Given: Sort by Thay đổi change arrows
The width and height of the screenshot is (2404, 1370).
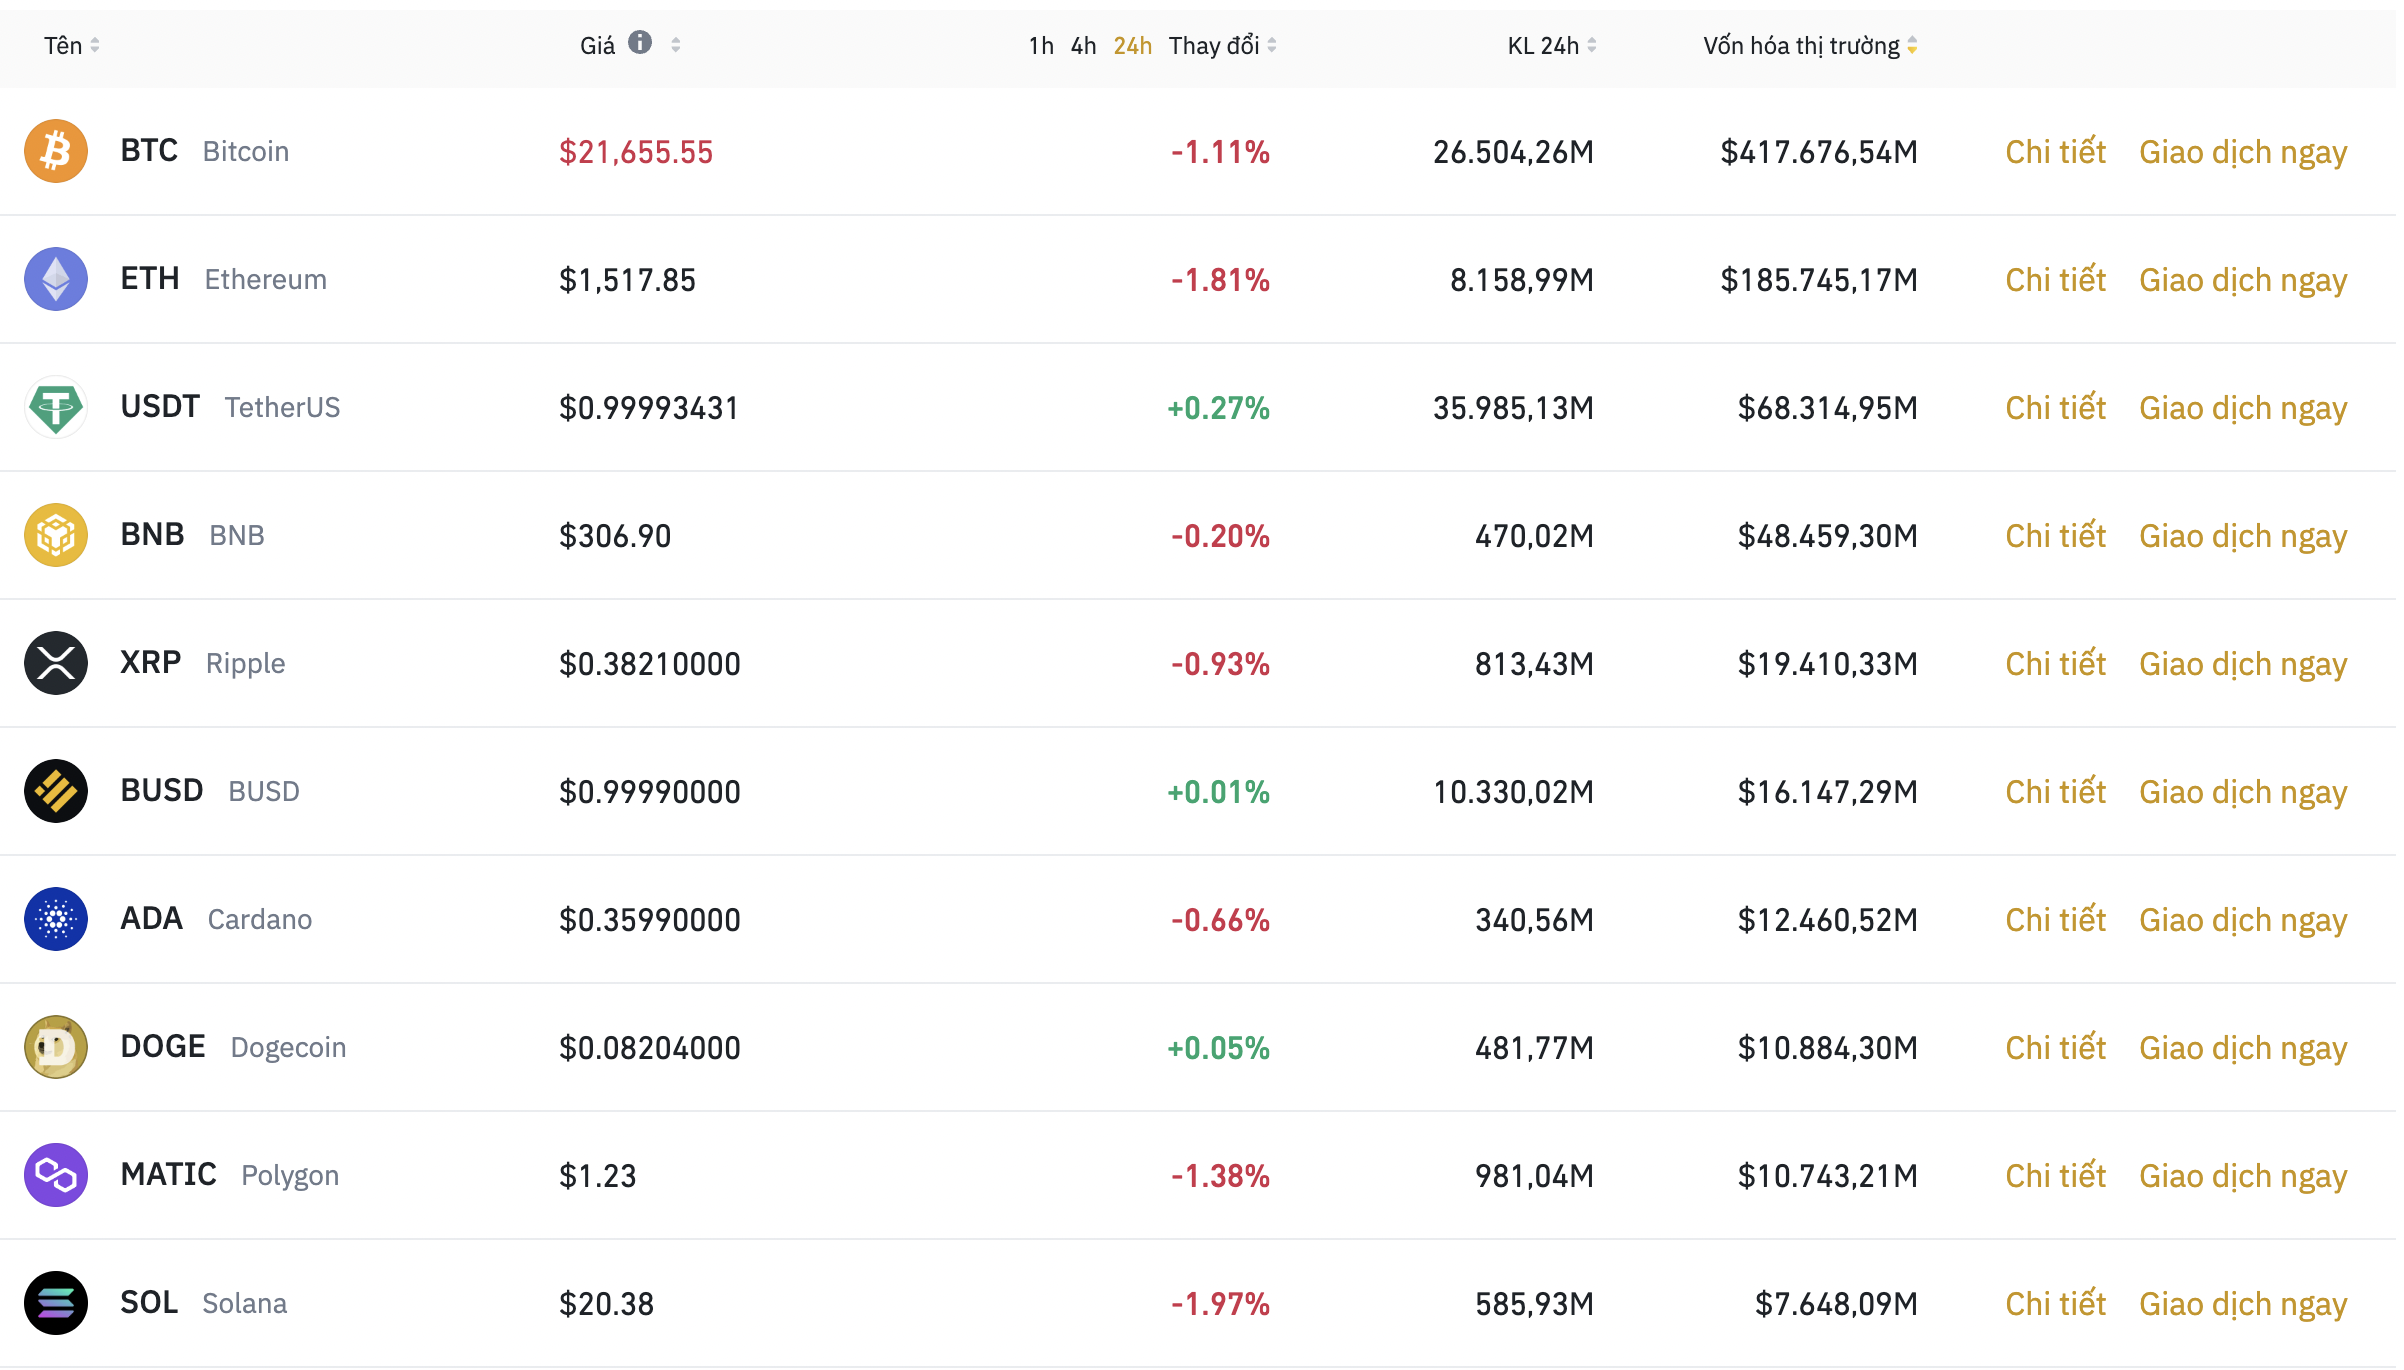Looking at the screenshot, I should point(1272,45).
